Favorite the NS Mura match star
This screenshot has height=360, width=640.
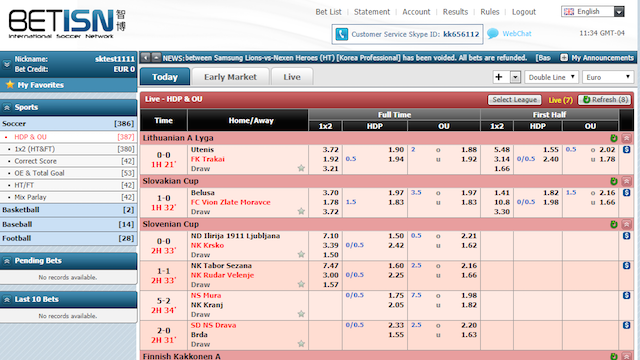tap(301, 313)
